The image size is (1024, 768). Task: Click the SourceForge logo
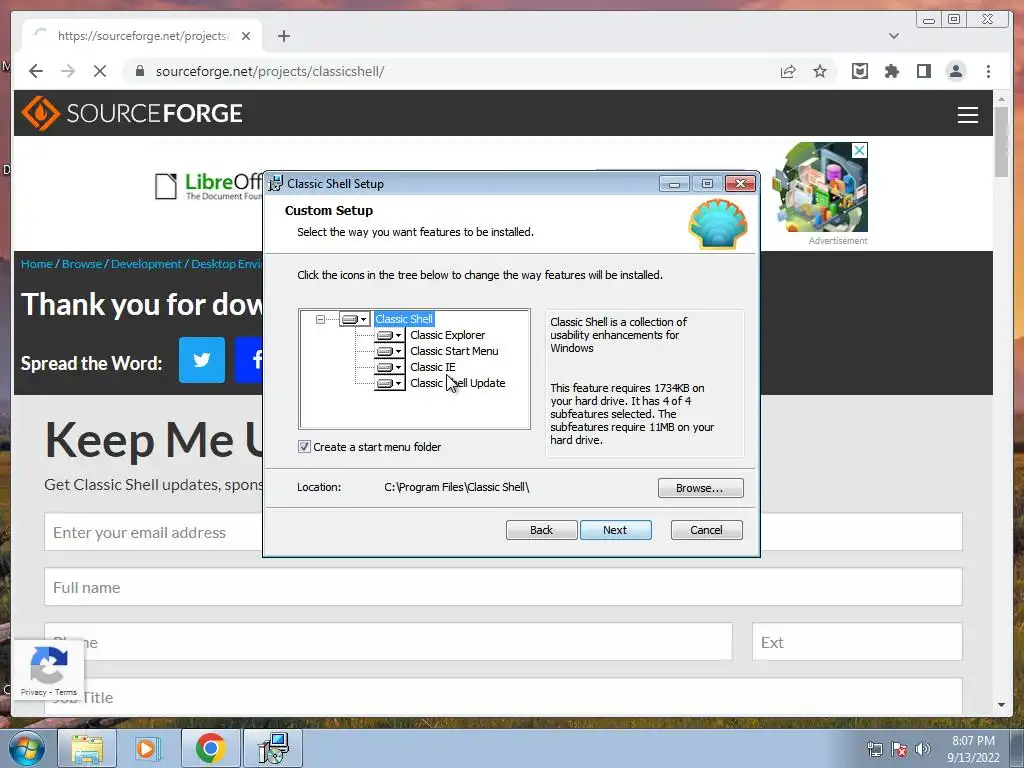[132, 113]
